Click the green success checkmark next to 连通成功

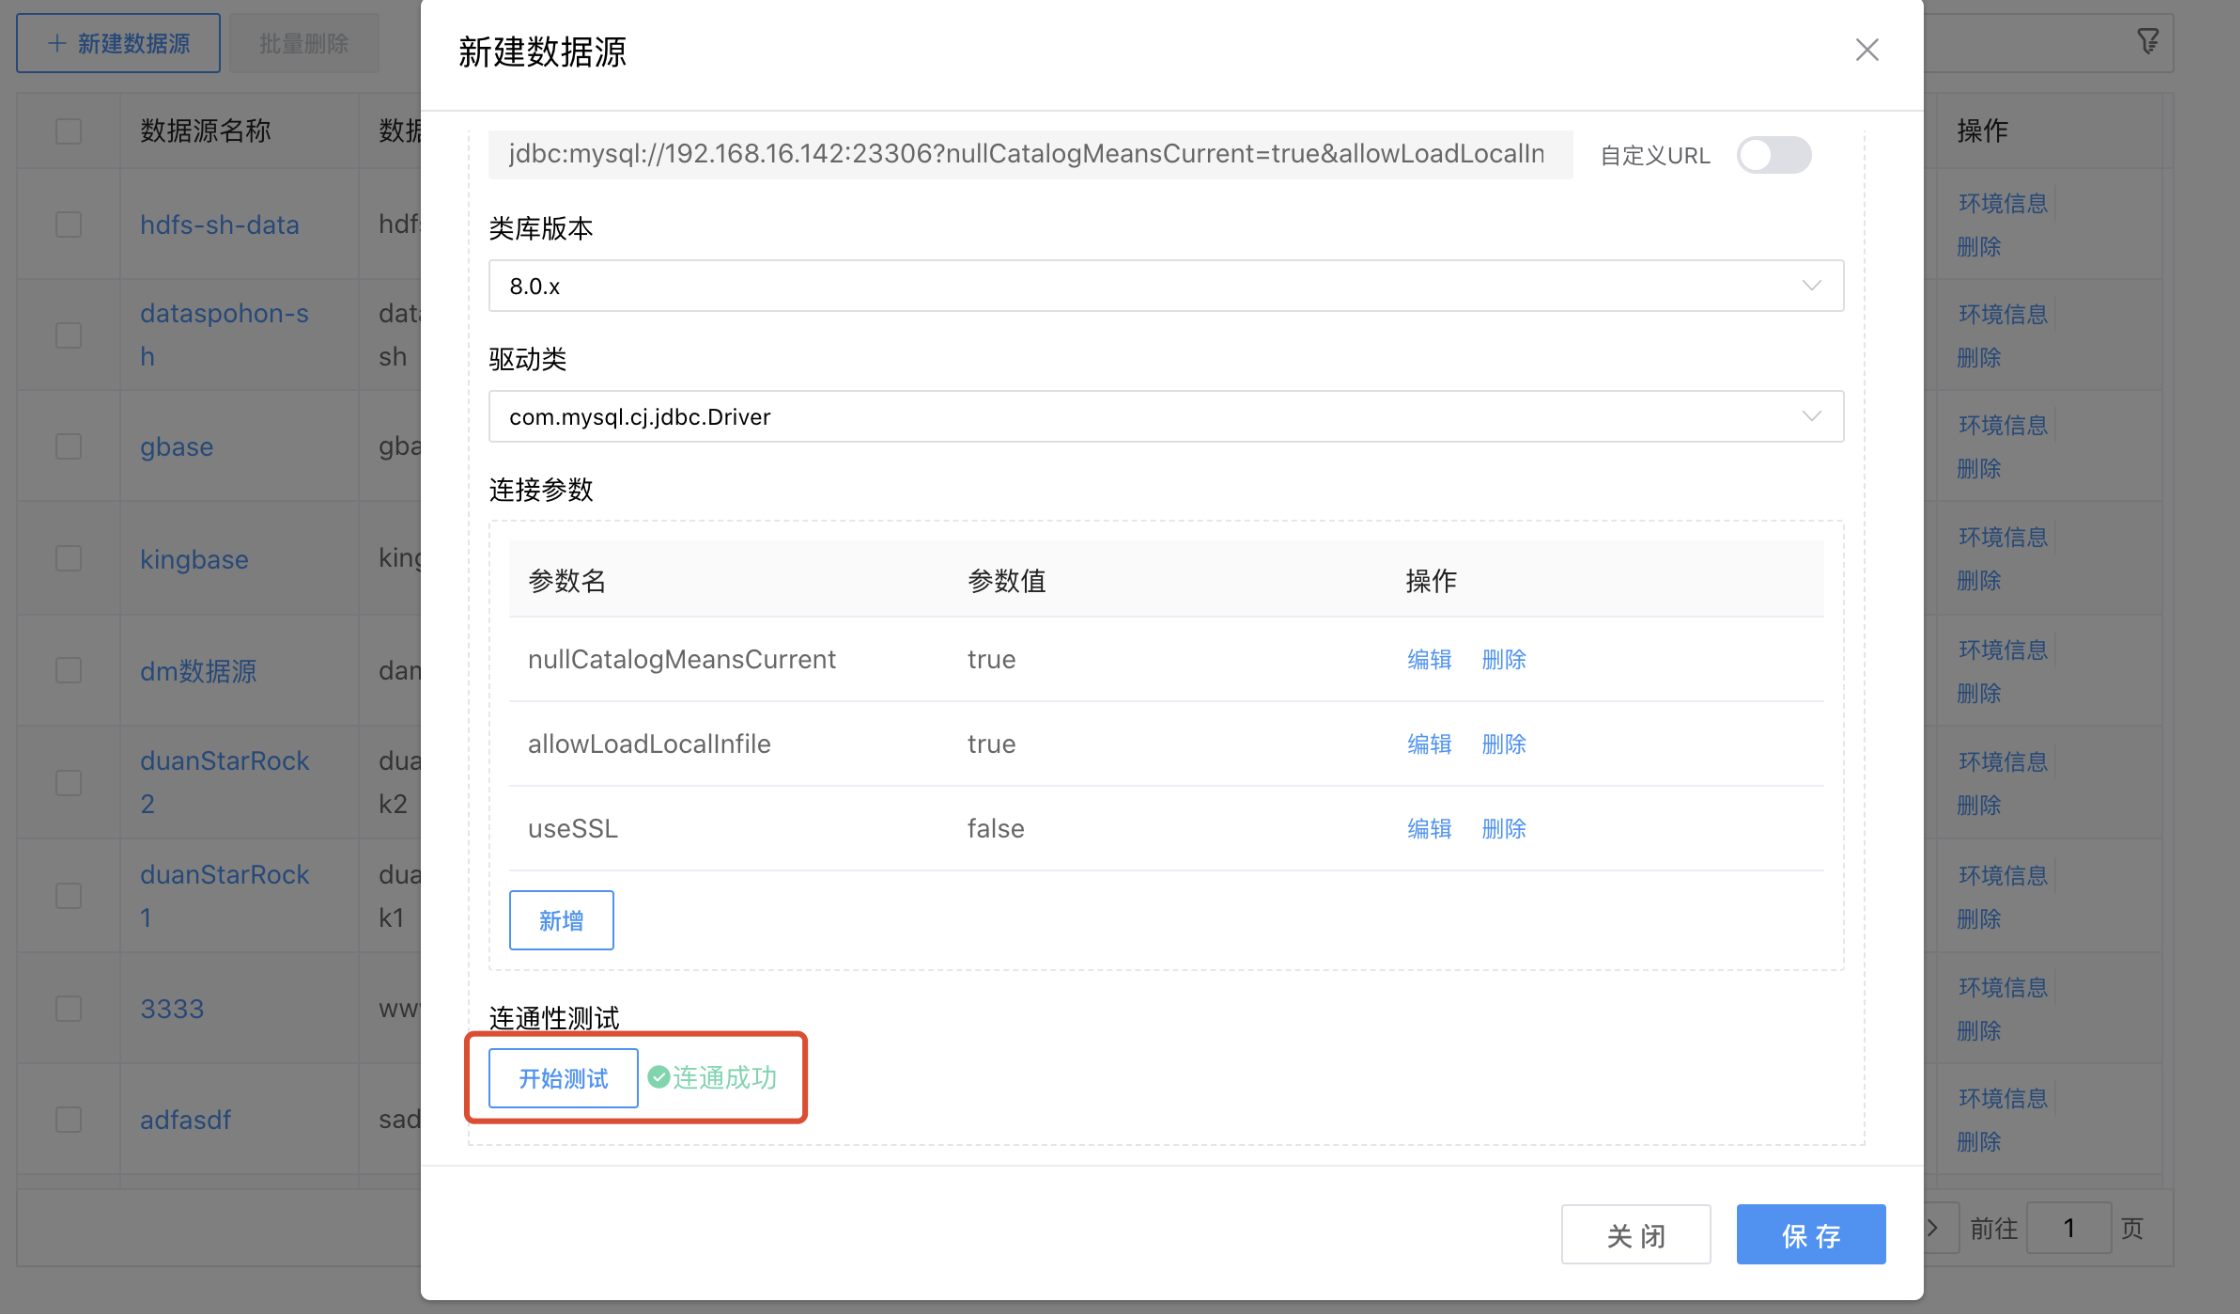658,1077
